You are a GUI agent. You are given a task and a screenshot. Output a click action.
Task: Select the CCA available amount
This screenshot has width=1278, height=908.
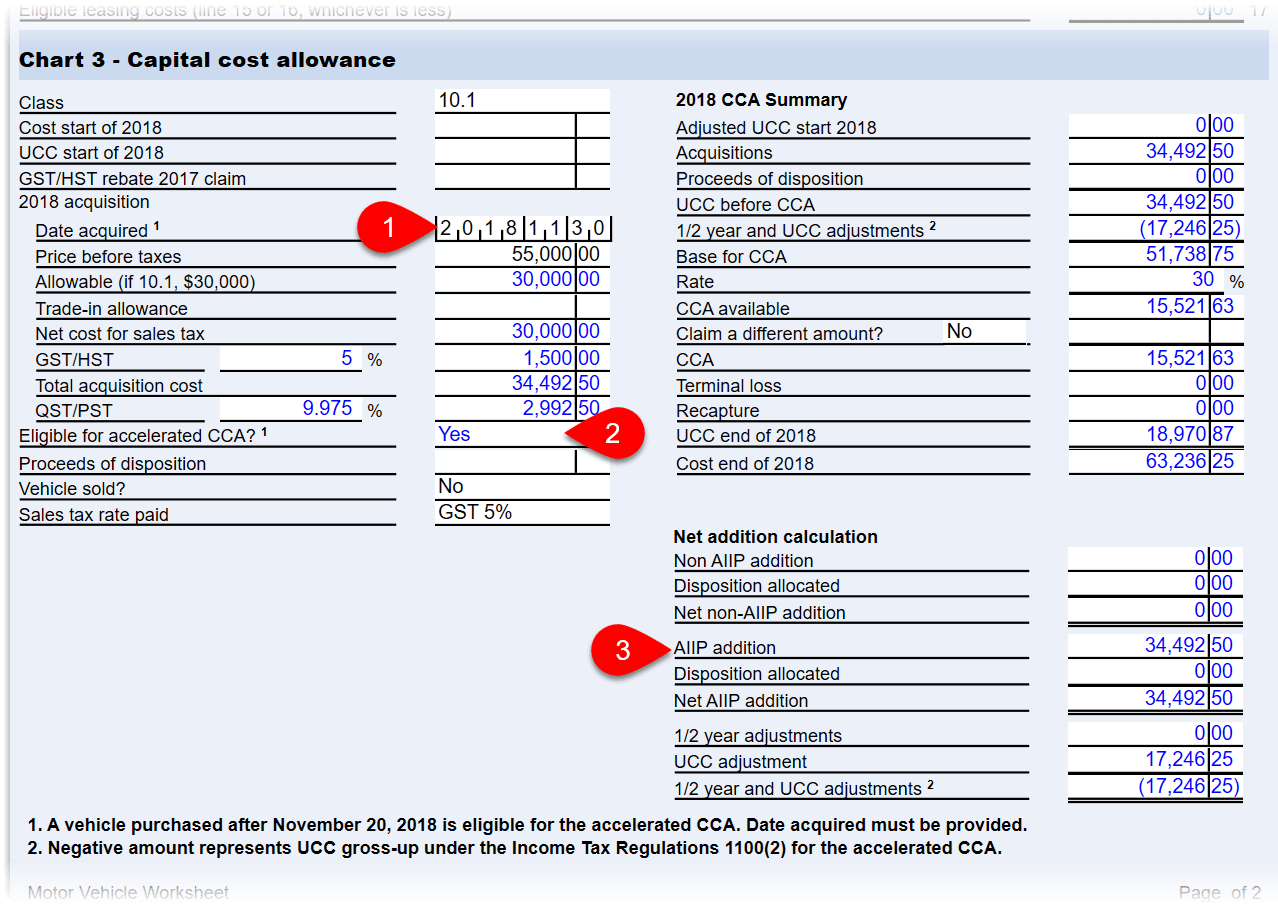point(1156,306)
